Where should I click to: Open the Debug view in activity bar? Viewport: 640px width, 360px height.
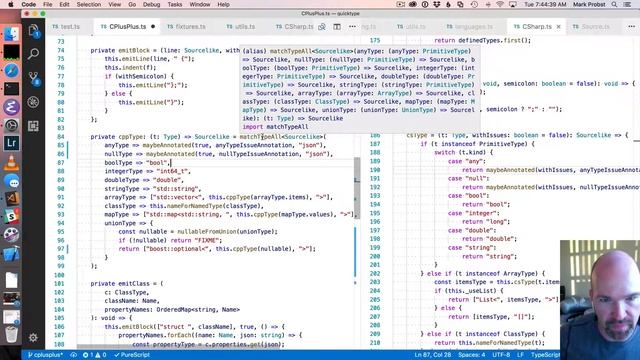pyautogui.click(x=33, y=102)
